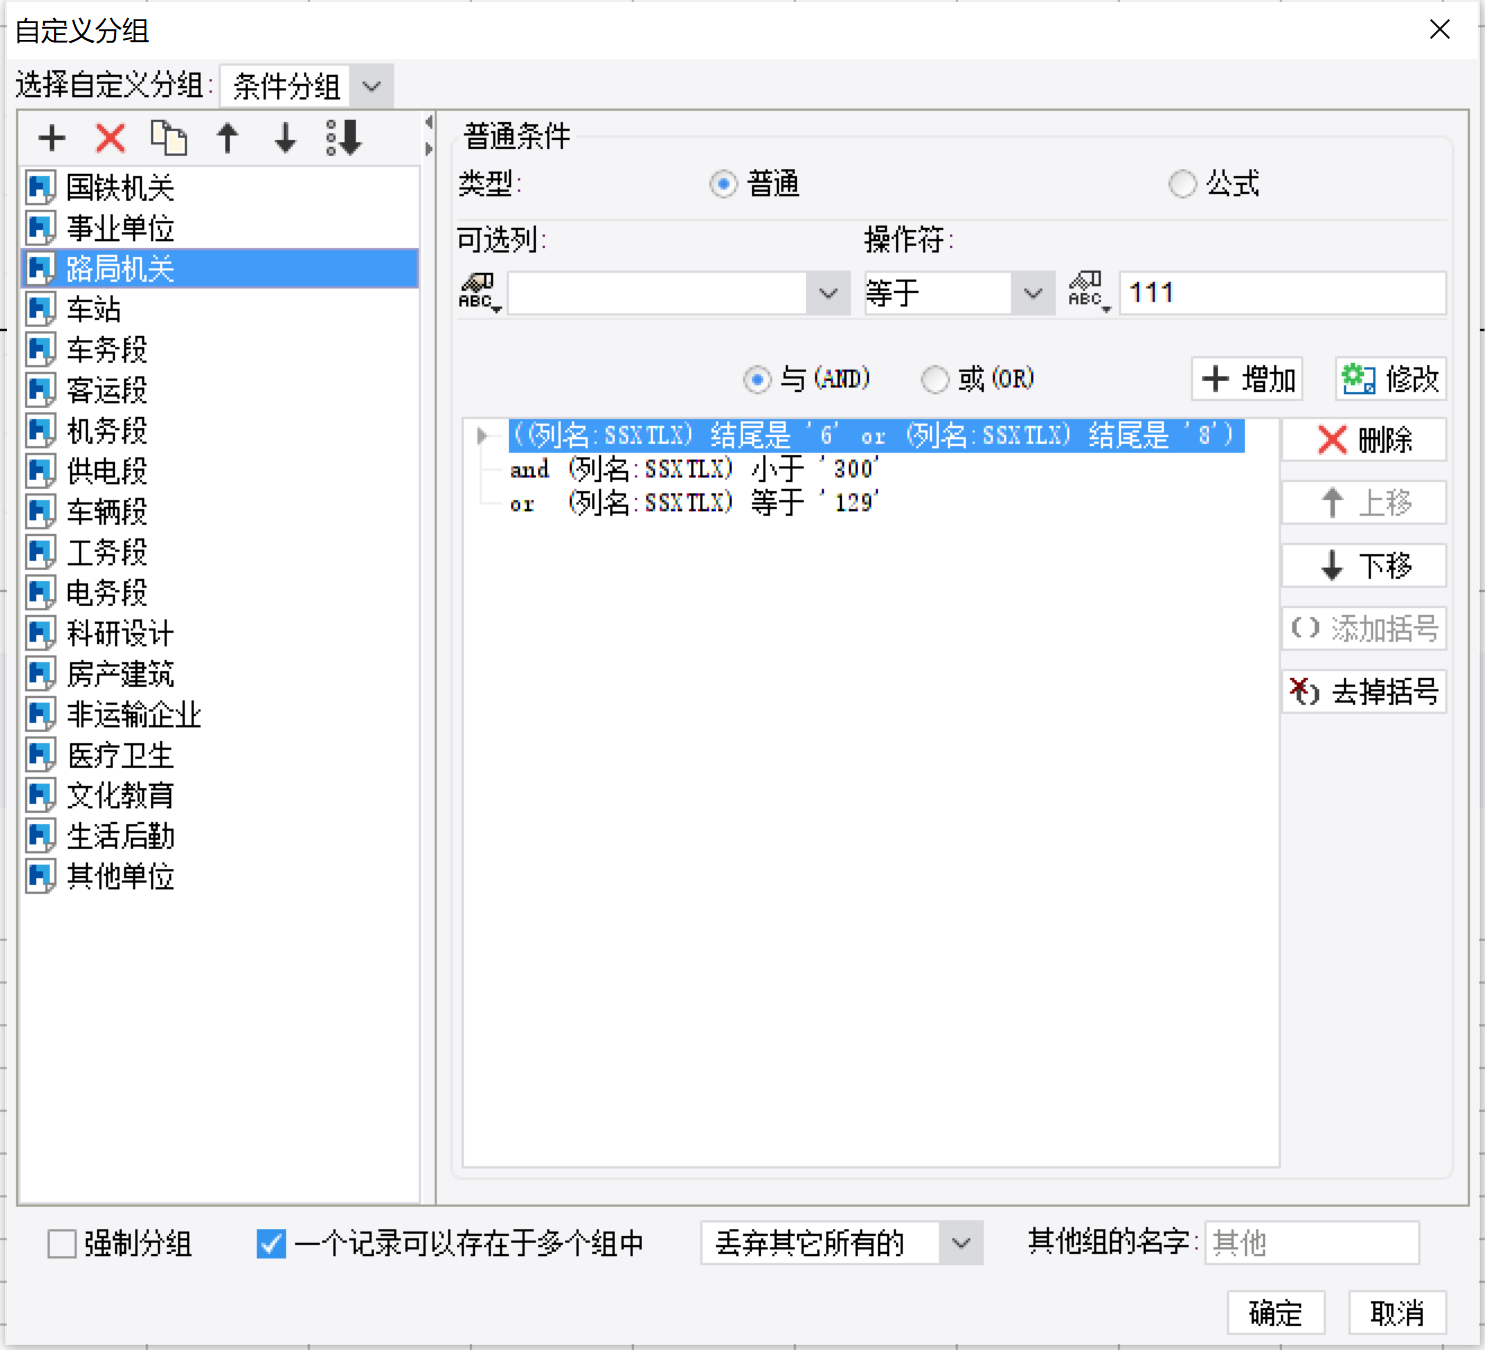Screen dimensions: 1485x1350
Task: Select the condition ending with '6' or '8'
Action: click(x=876, y=435)
